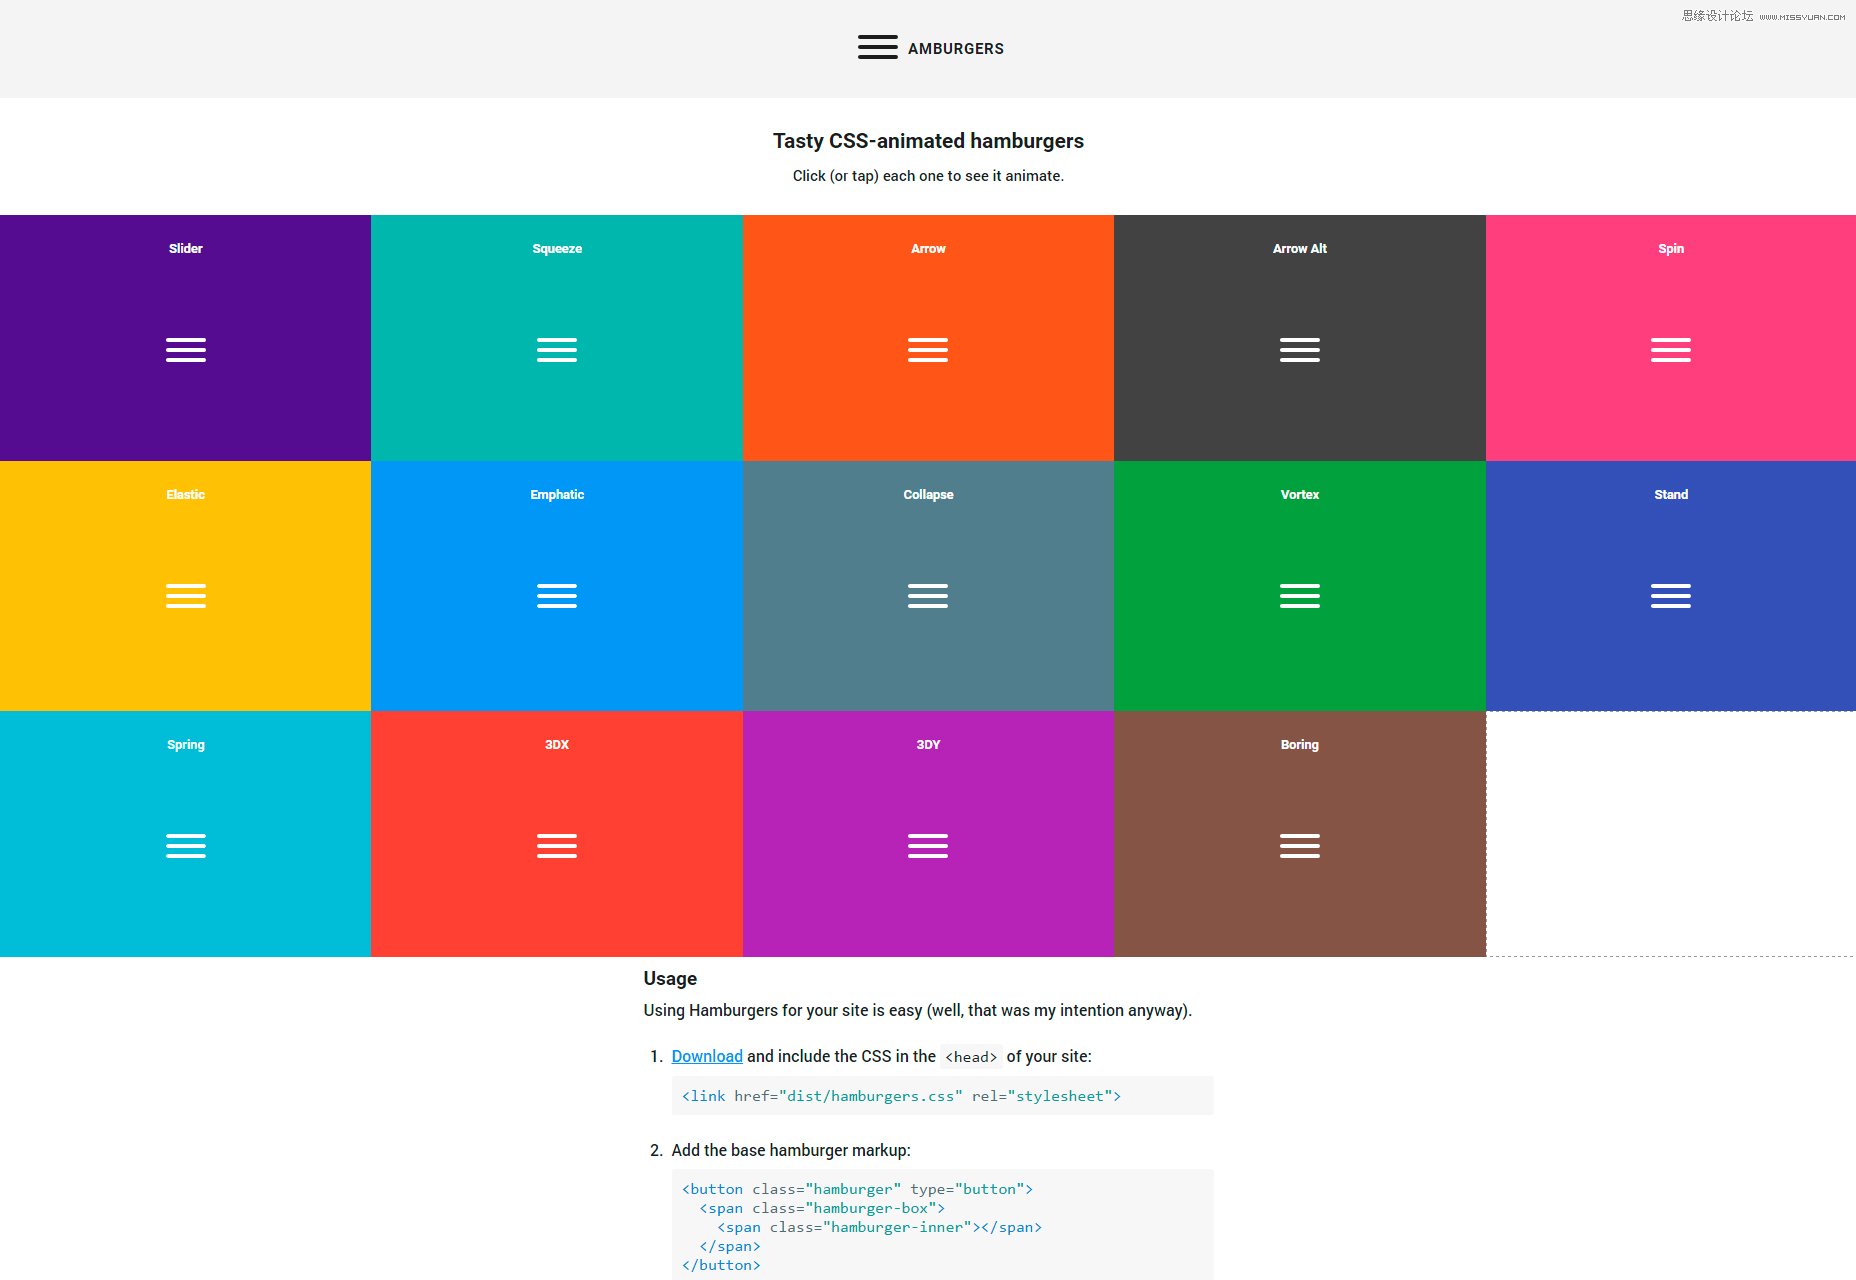
Task: Animate the Collapse hamburger icon
Action: pos(928,596)
